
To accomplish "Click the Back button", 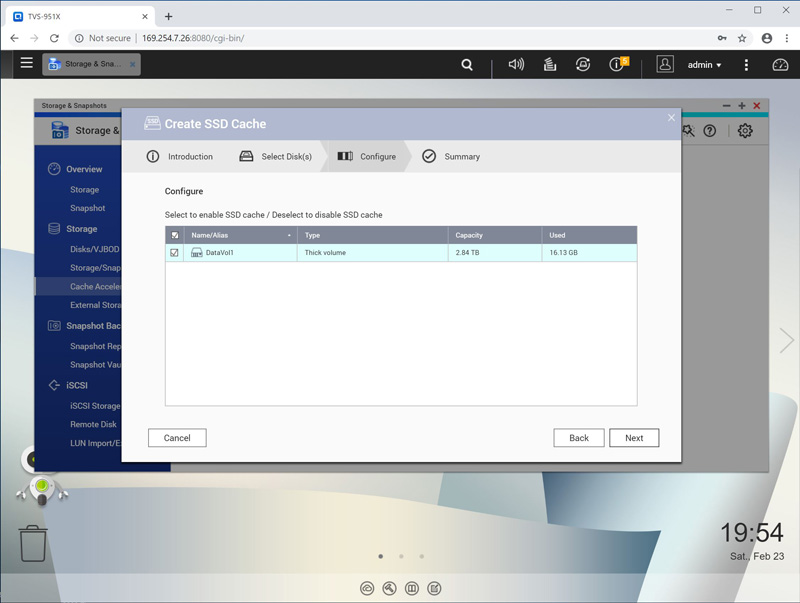I will [579, 438].
